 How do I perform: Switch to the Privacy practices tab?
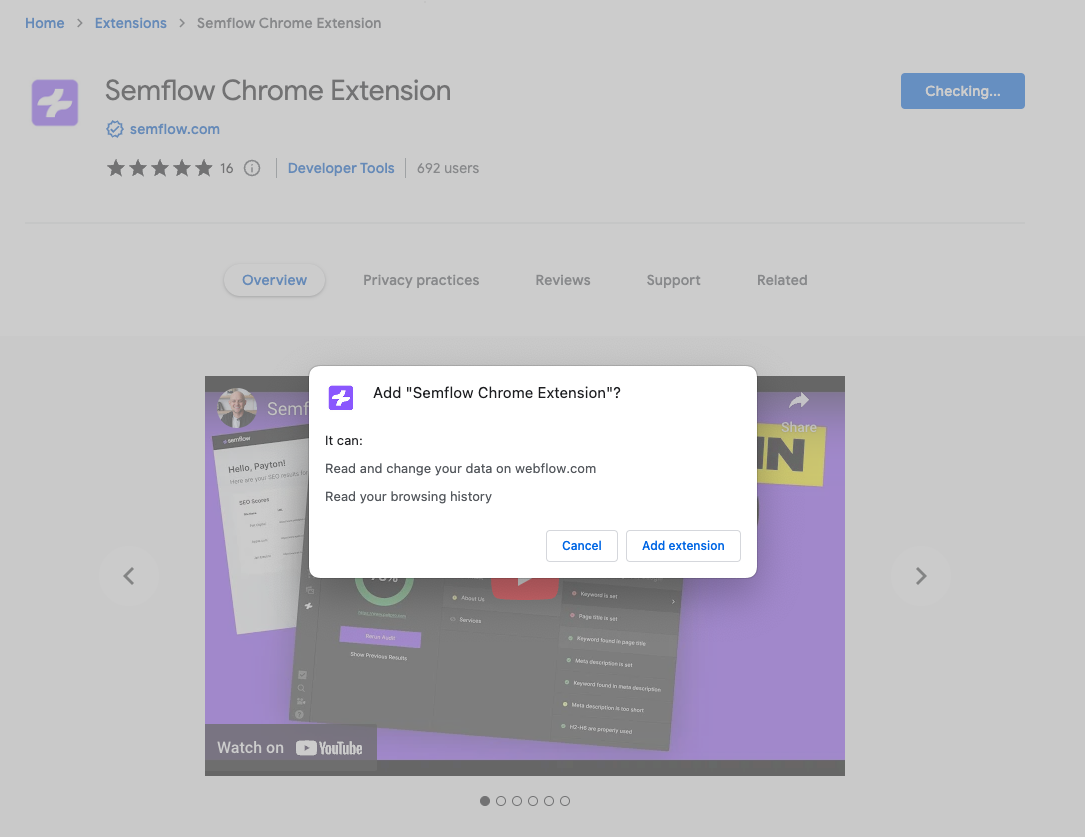point(420,280)
